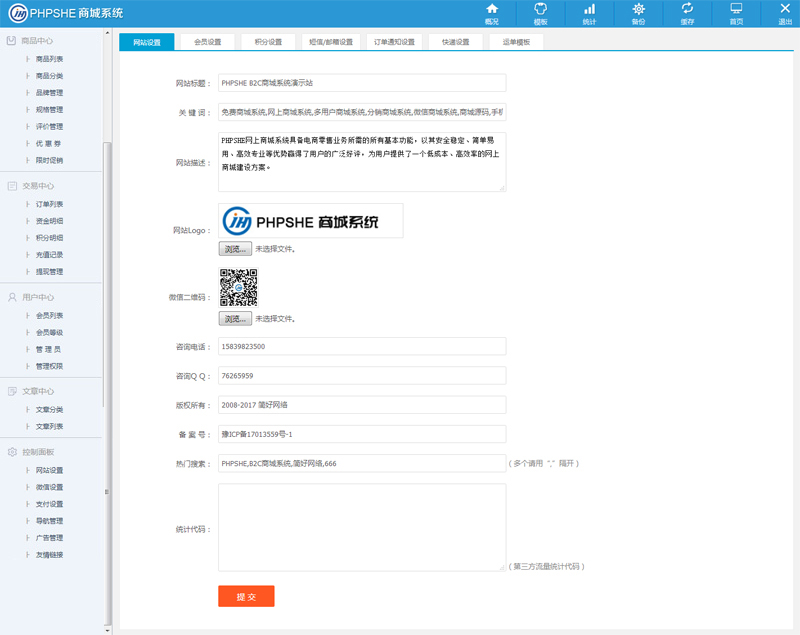Collapse the 商品中心 sidebar section
The width and height of the screenshot is (800, 635).
[38, 41]
